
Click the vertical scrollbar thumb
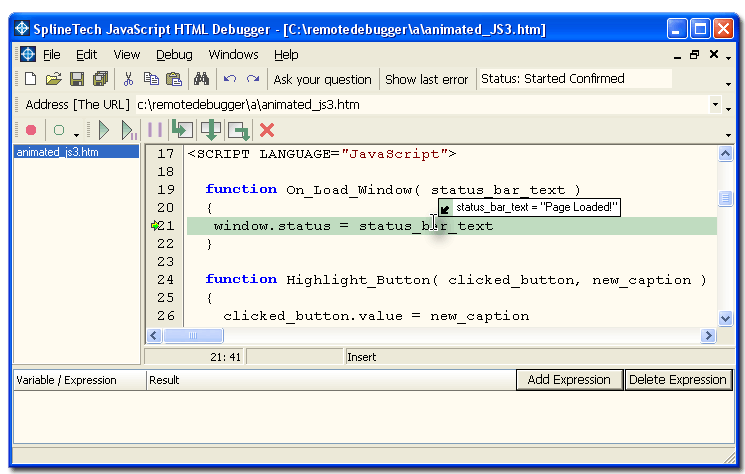pyautogui.click(x=725, y=198)
